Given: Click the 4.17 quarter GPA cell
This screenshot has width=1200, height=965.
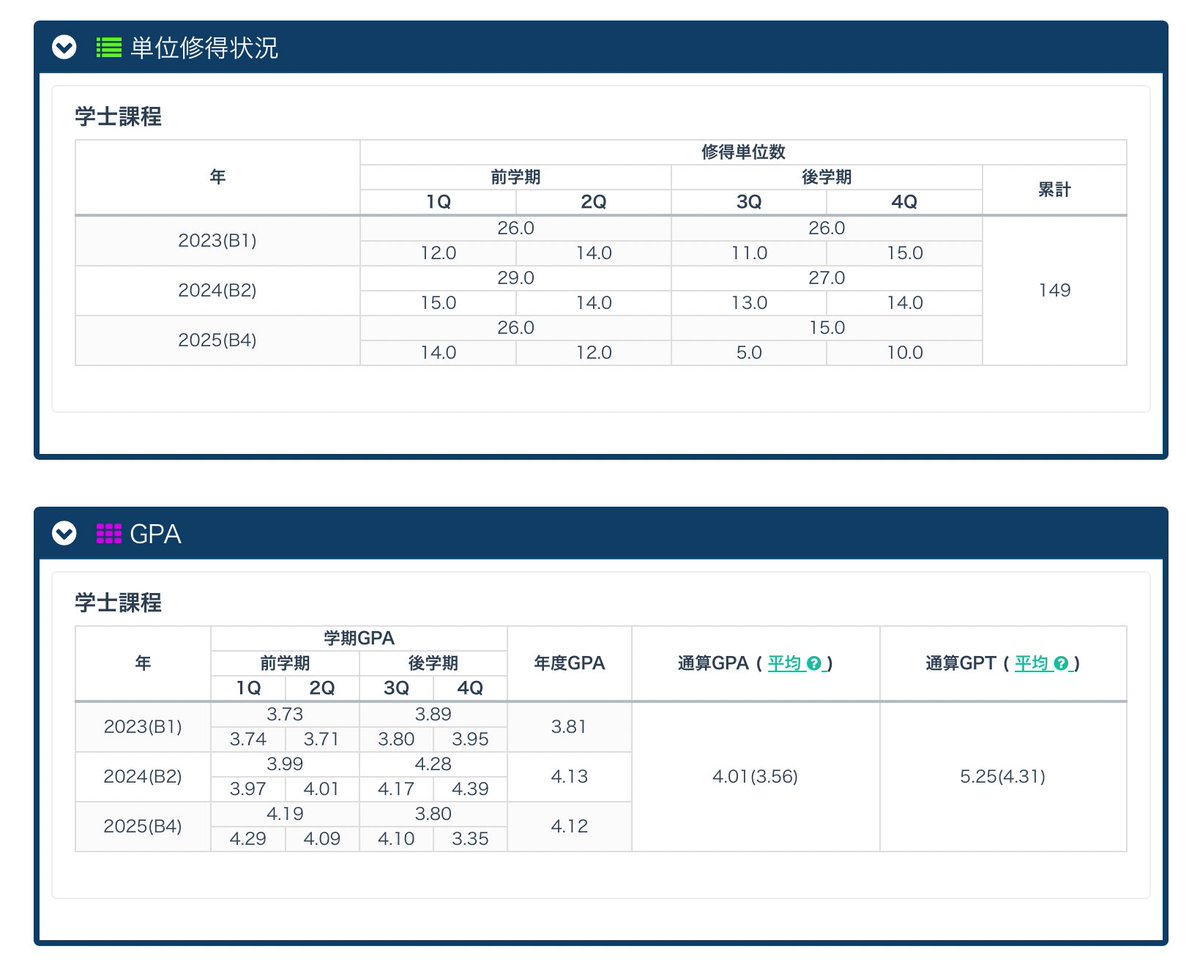Looking at the screenshot, I should (x=396, y=789).
